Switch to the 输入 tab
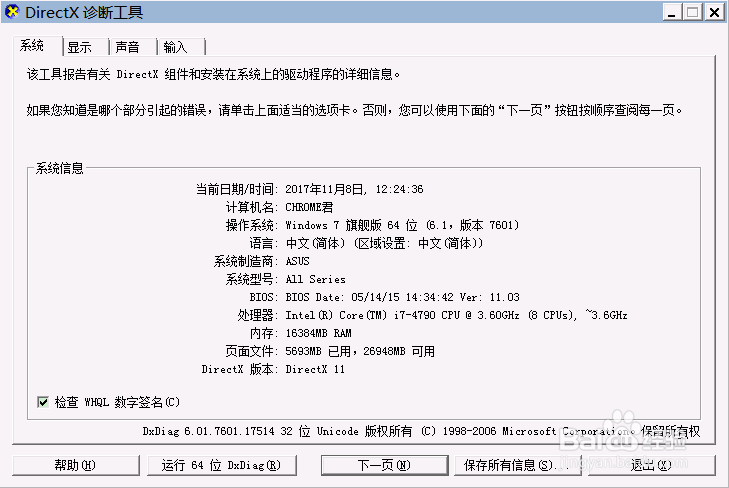Image resolution: width=729 pixels, height=488 pixels. [181, 47]
